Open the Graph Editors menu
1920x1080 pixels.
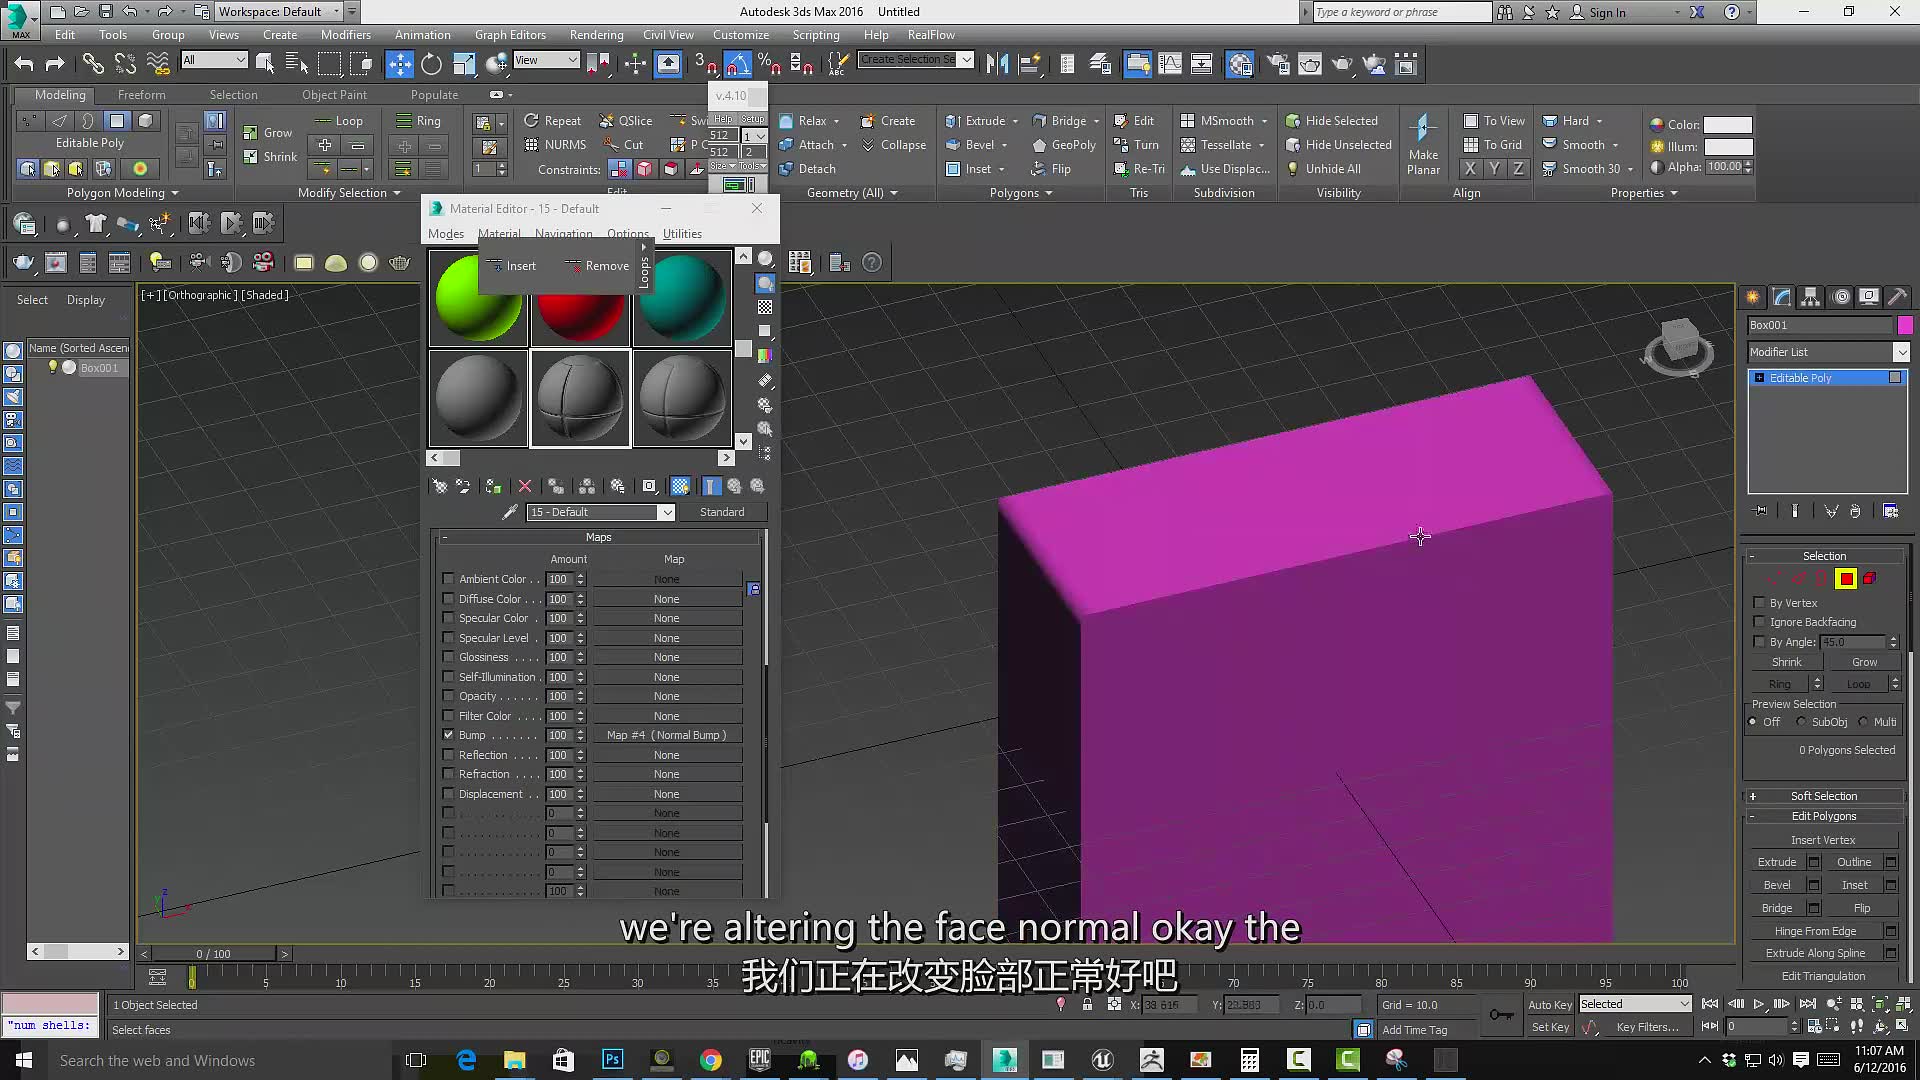(x=510, y=35)
